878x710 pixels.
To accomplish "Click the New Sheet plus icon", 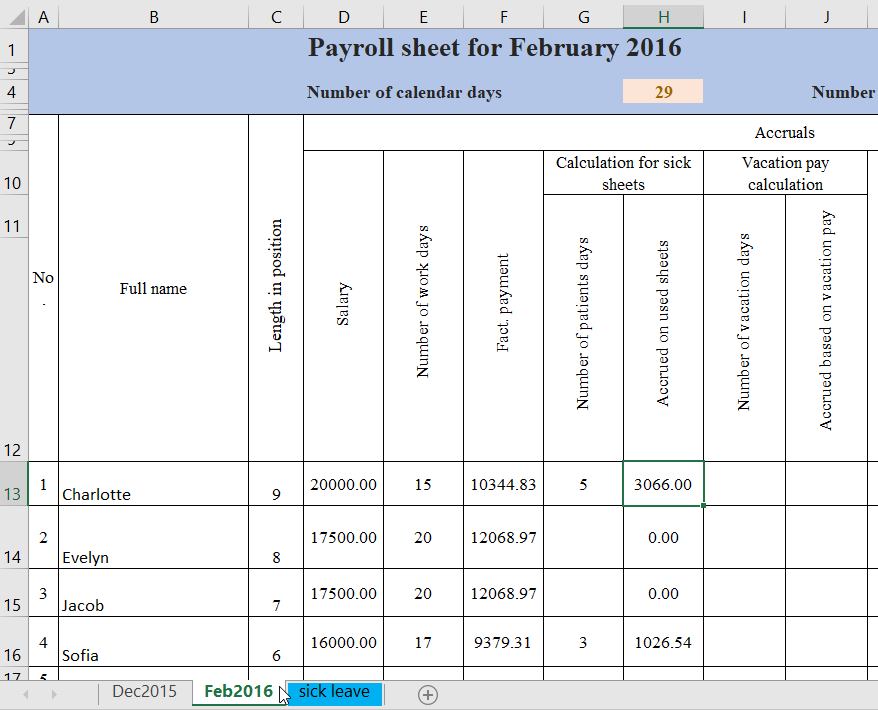I will click(x=427, y=692).
